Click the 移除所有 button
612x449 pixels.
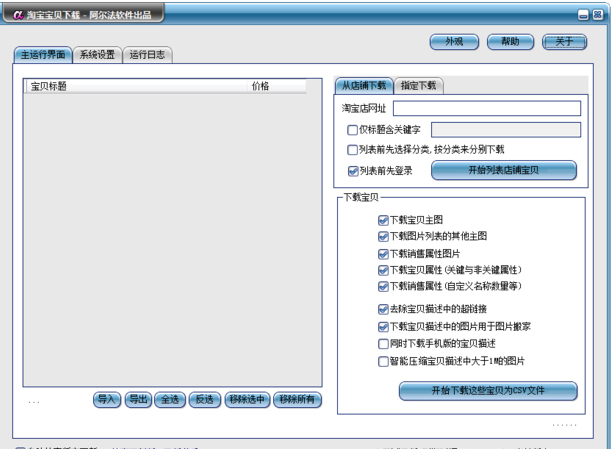(x=297, y=400)
